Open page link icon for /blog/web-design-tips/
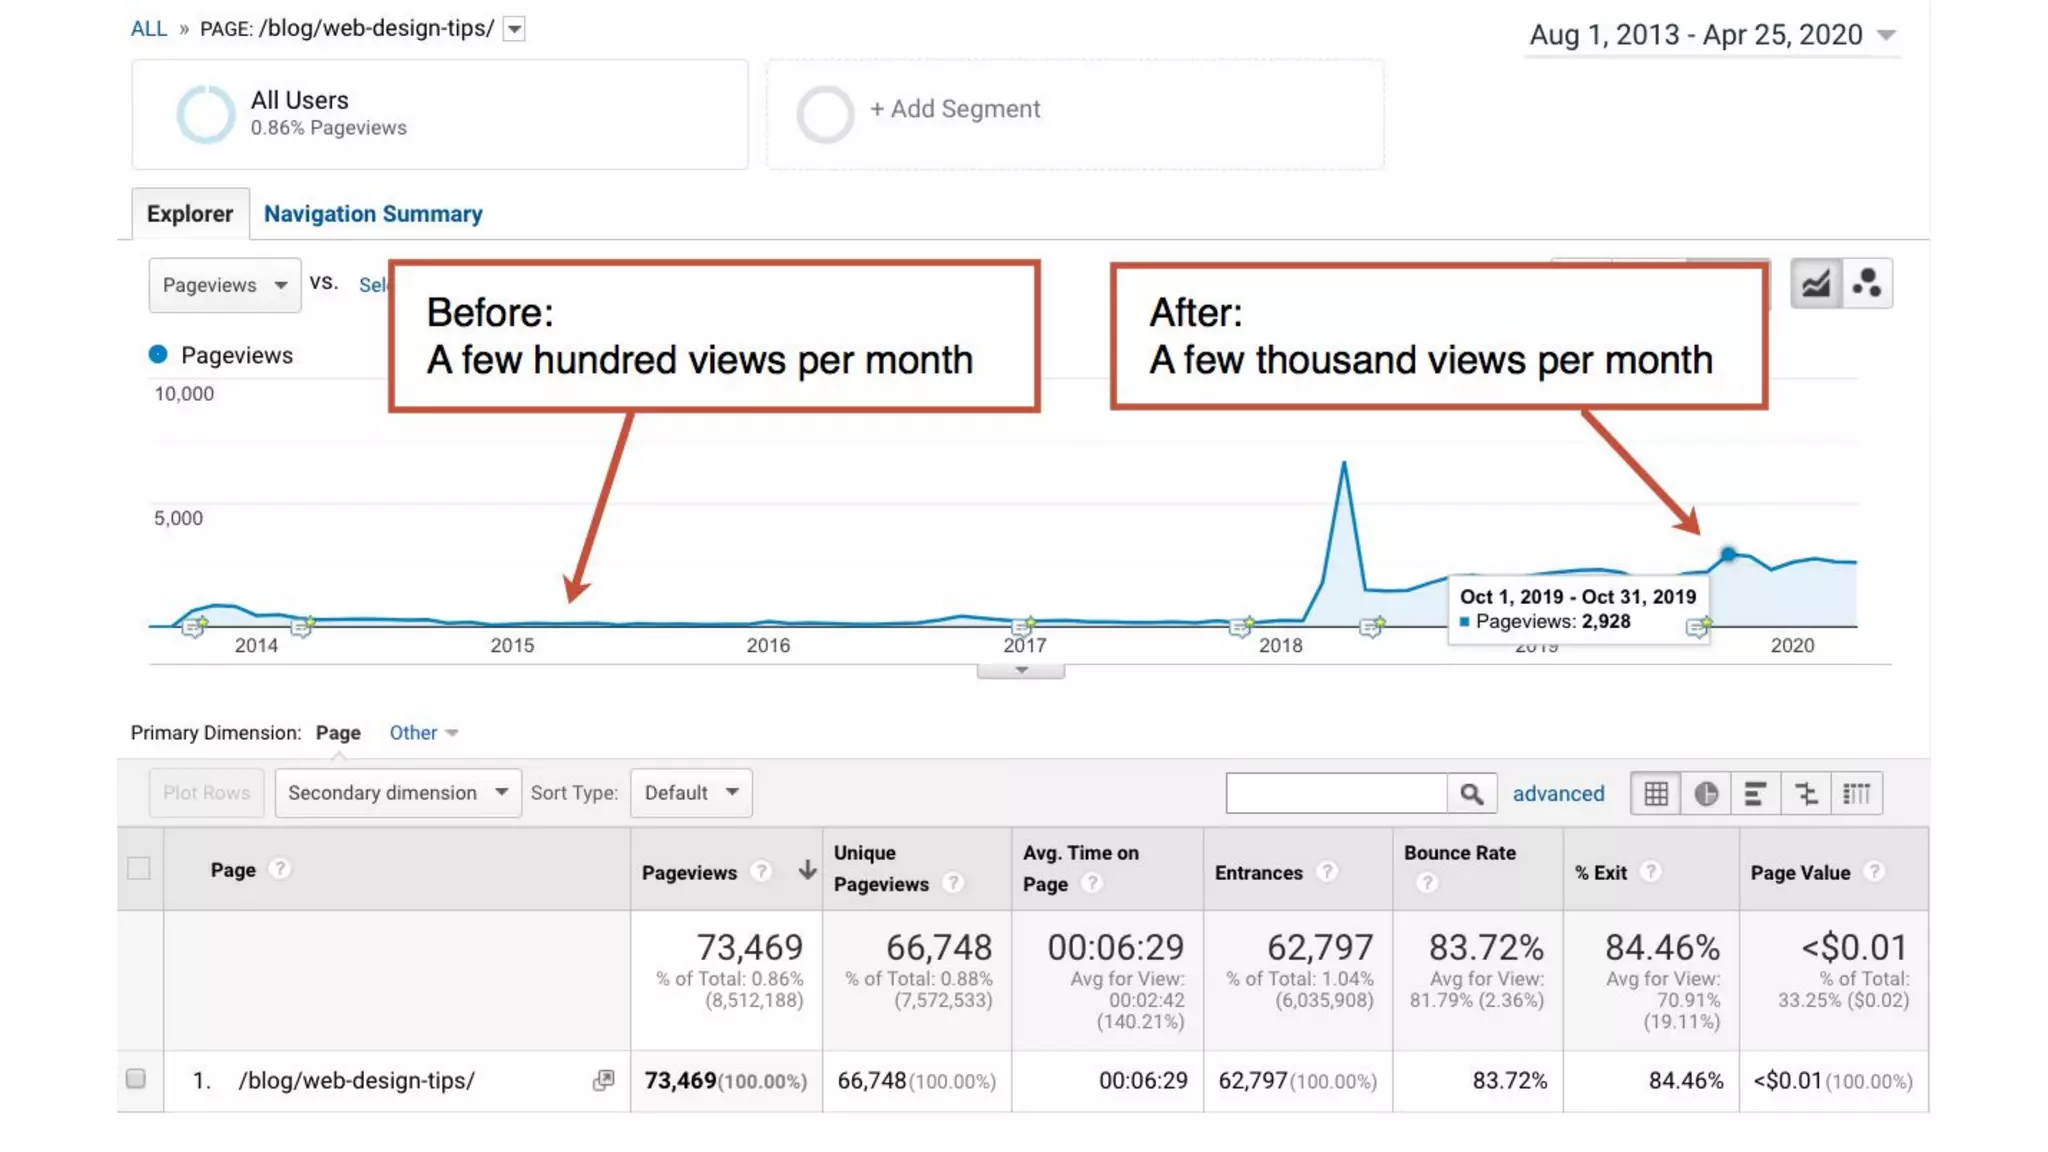Viewport: 2048px width, 1152px height. 603,1080
